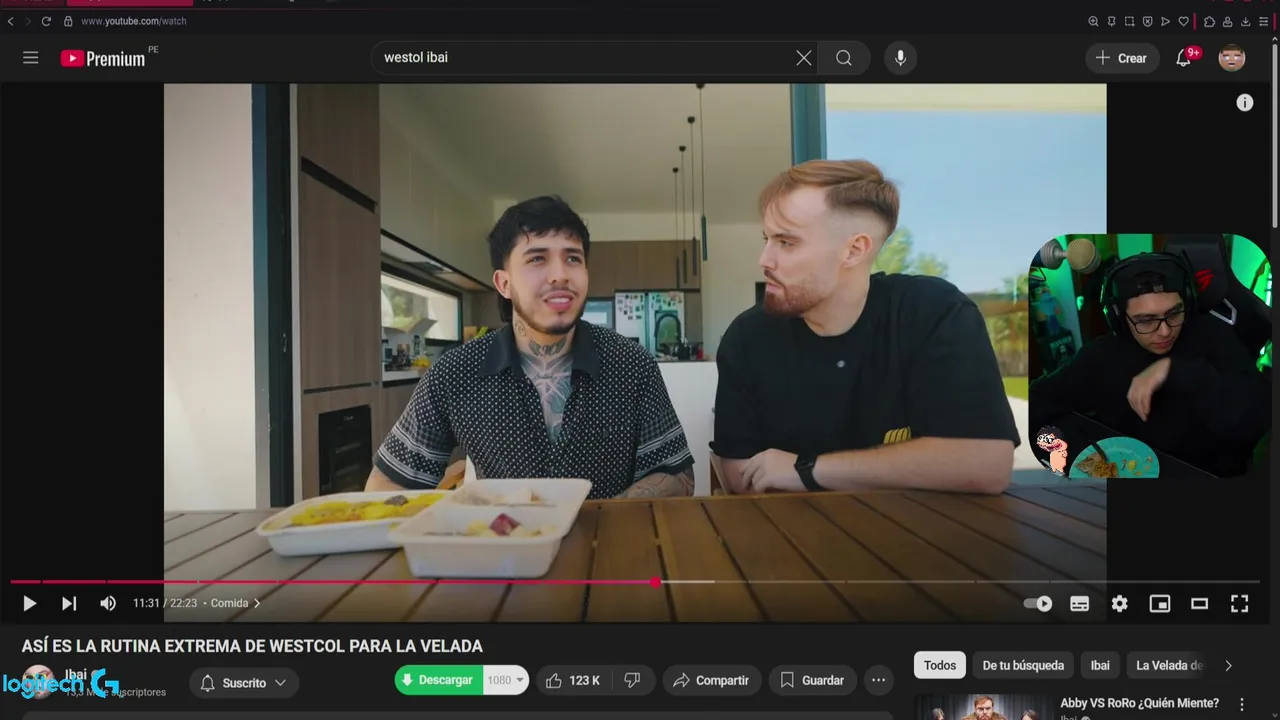Open the browser snapshot selection tool

[1129, 21]
